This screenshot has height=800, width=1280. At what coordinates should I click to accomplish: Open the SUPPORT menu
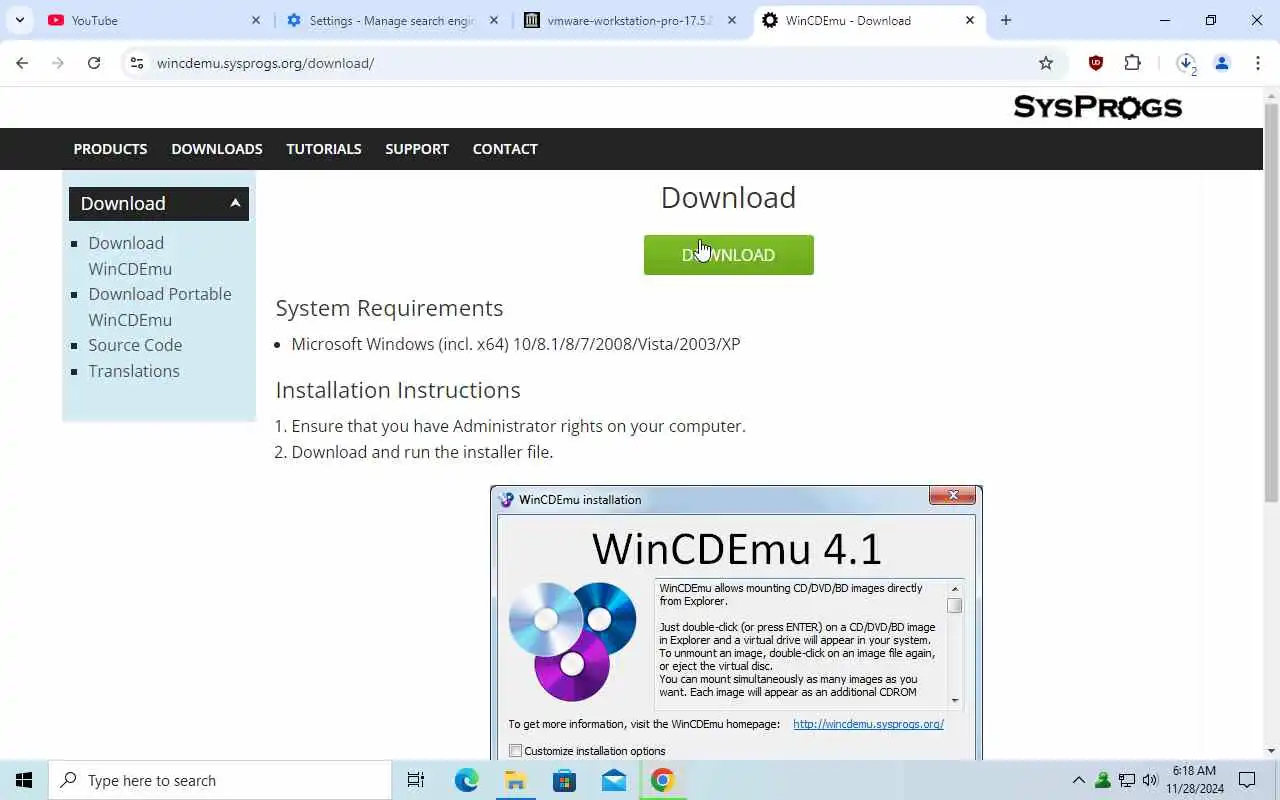coord(417,149)
